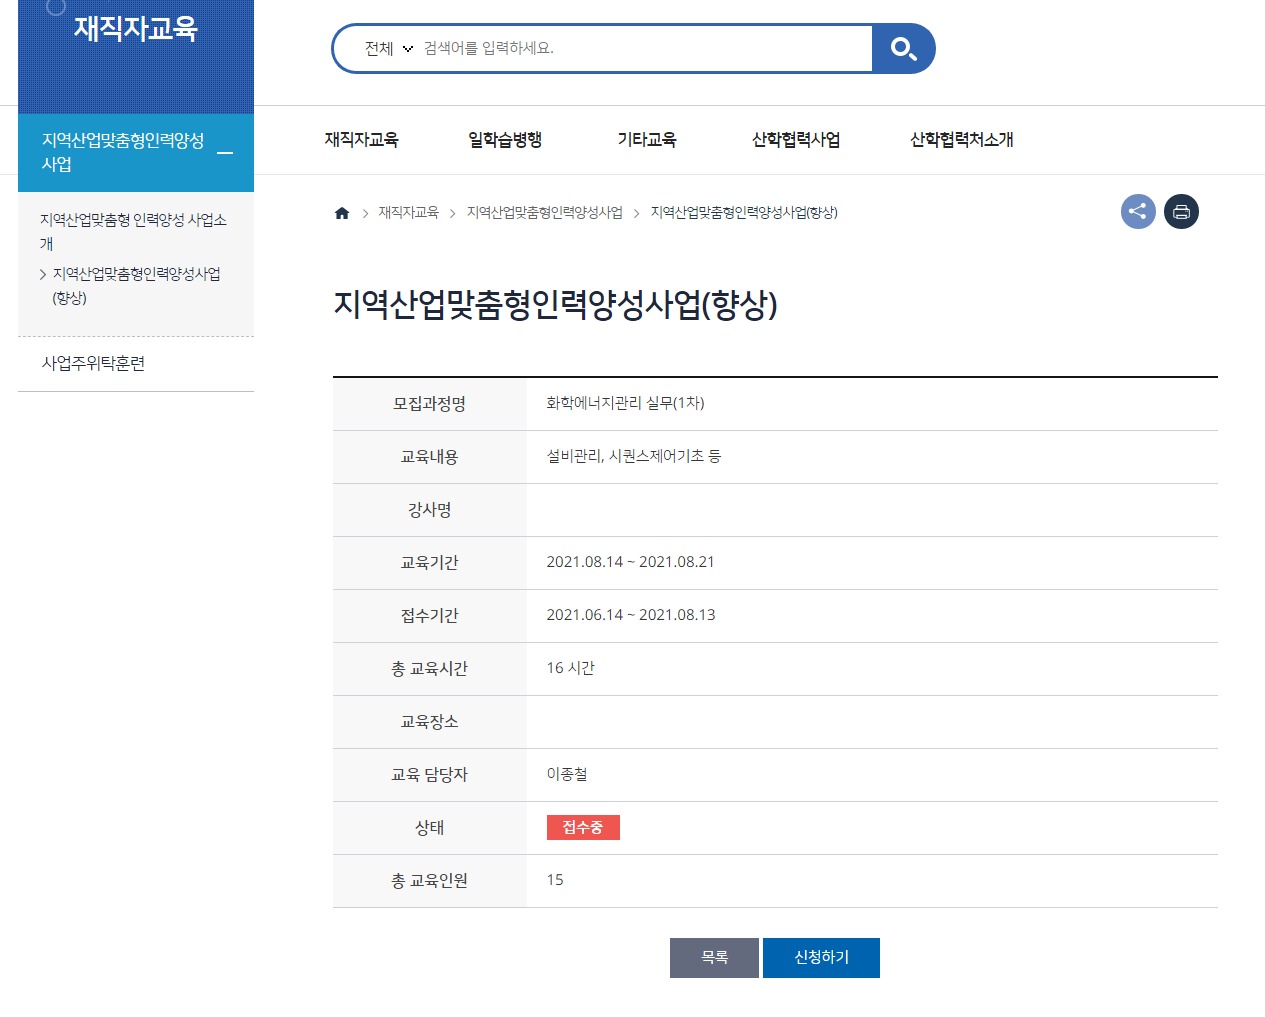Click the share icon
Image resolution: width=1265 pixels, height=1017 pixels.
point(1138,212)
